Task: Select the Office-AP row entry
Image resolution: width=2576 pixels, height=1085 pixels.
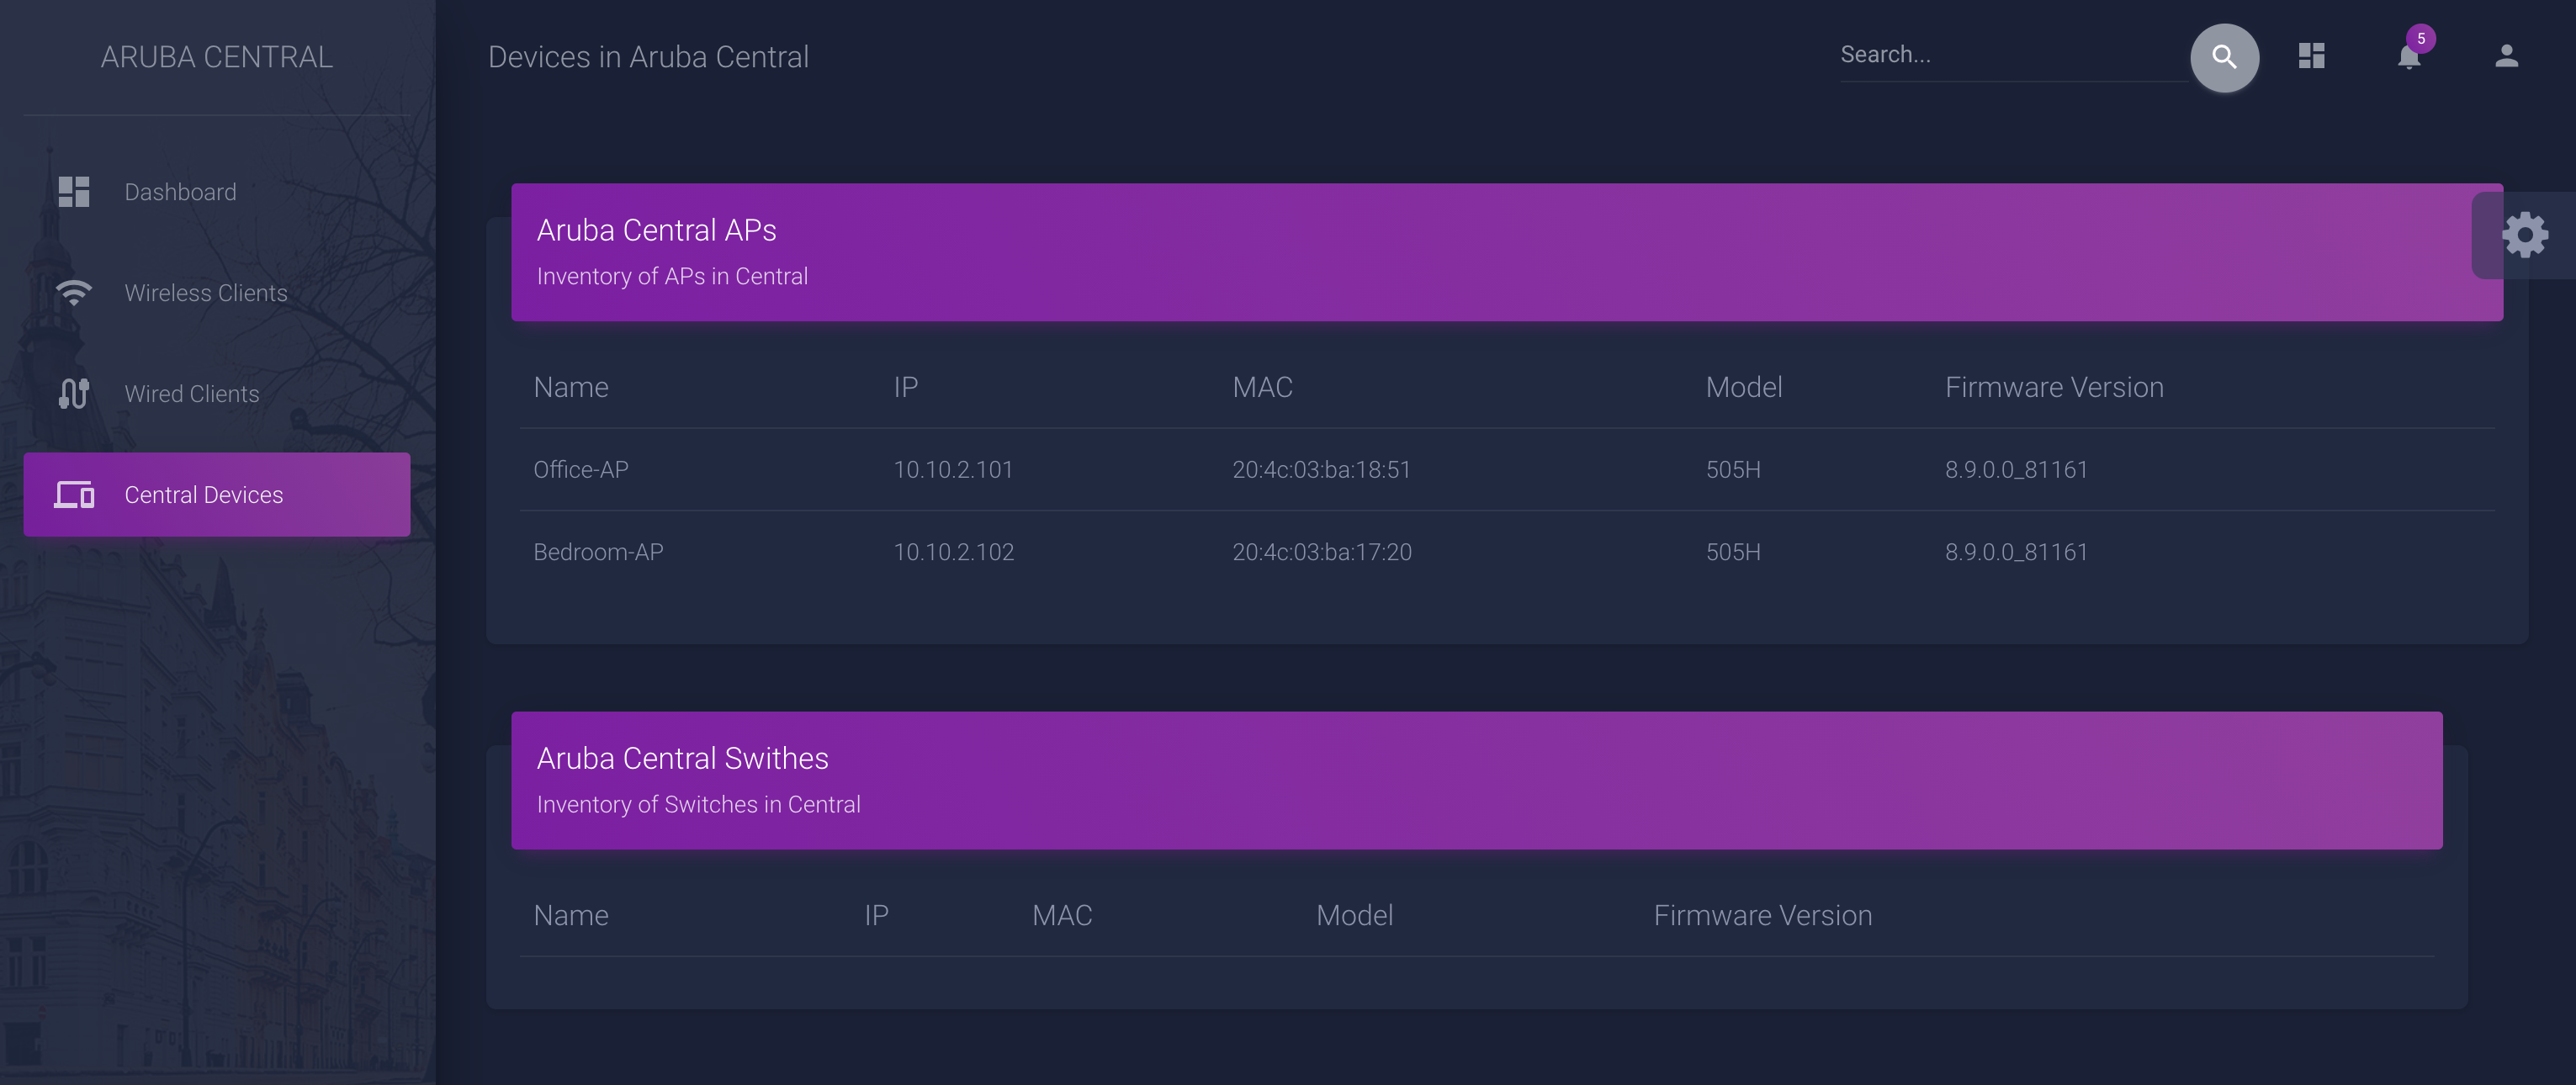Action: point(580,469)
